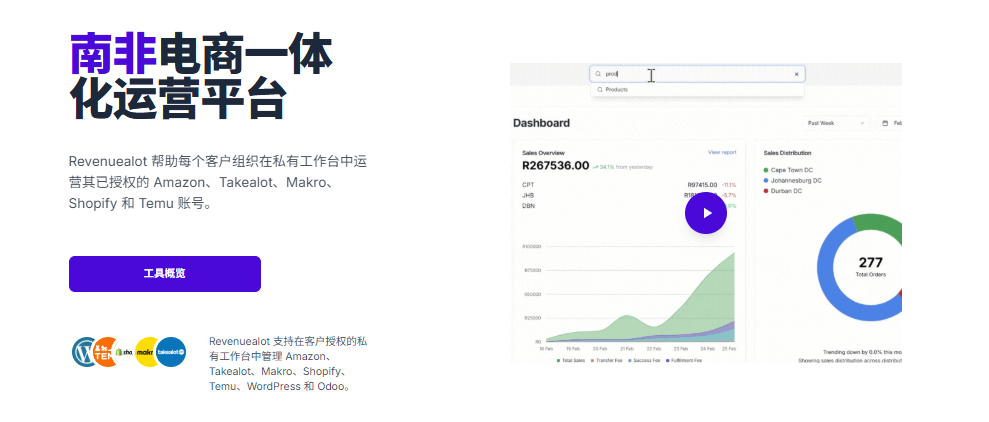Click the calendar date picker icon
Image resolution: width=989 pixels, height=422 pixels.
(x=886, y=123)
